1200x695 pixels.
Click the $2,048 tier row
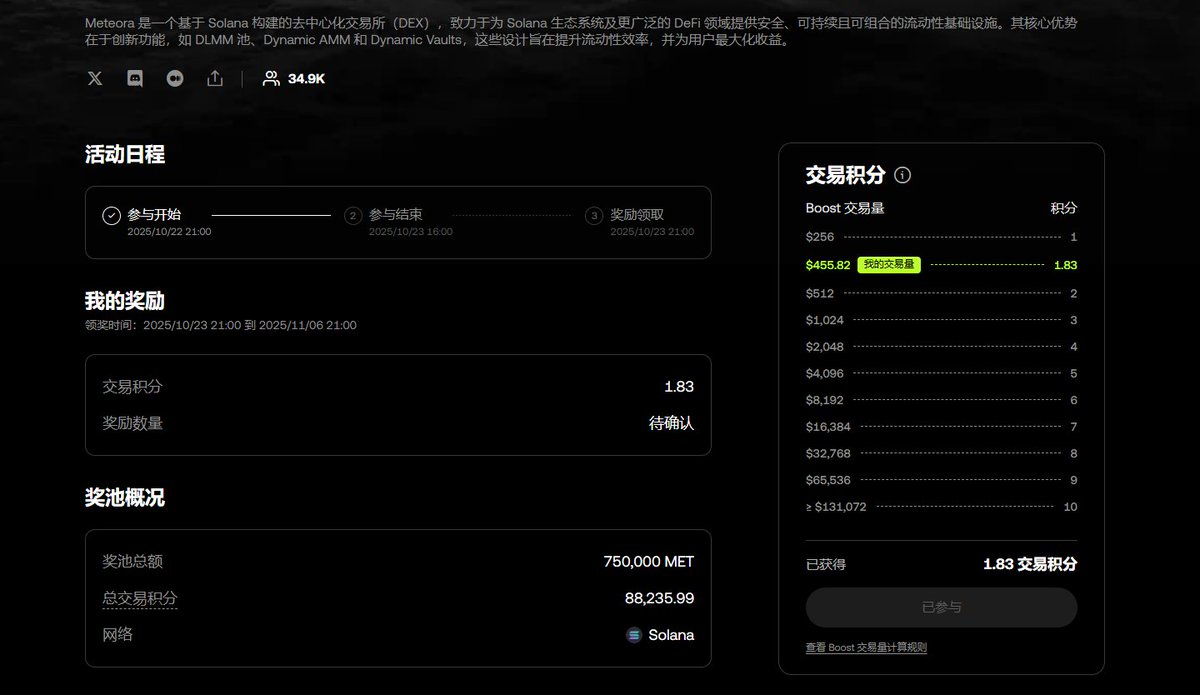pyautogui.click(x=941, y=347)
